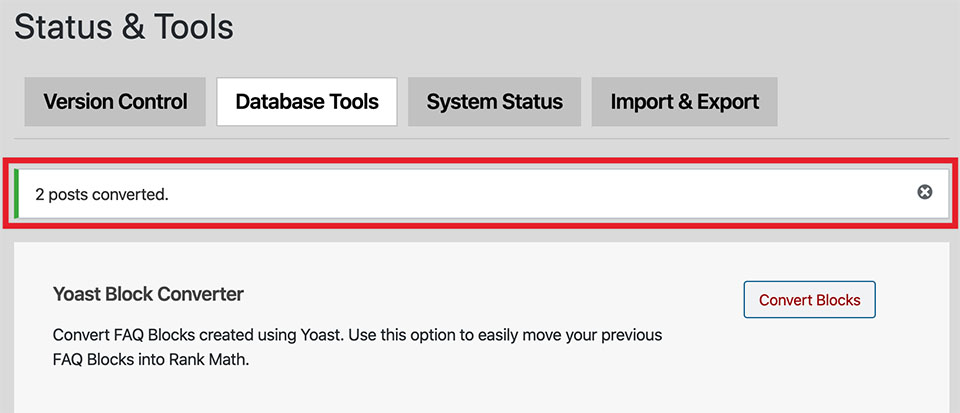Select the Import & Export tab

(684, 101)
